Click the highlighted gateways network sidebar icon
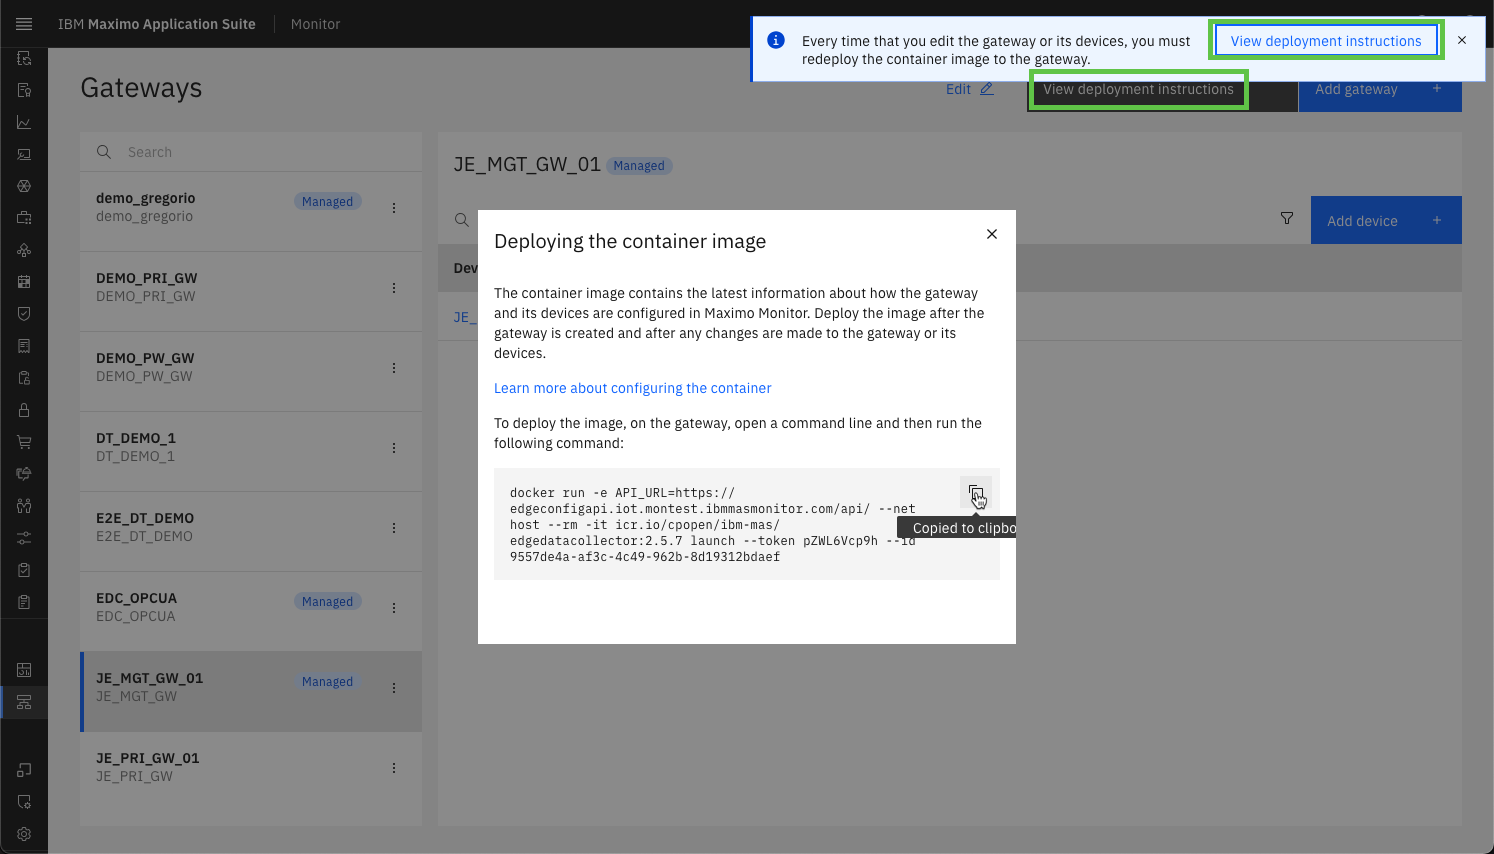 click(x=24, y=702)
